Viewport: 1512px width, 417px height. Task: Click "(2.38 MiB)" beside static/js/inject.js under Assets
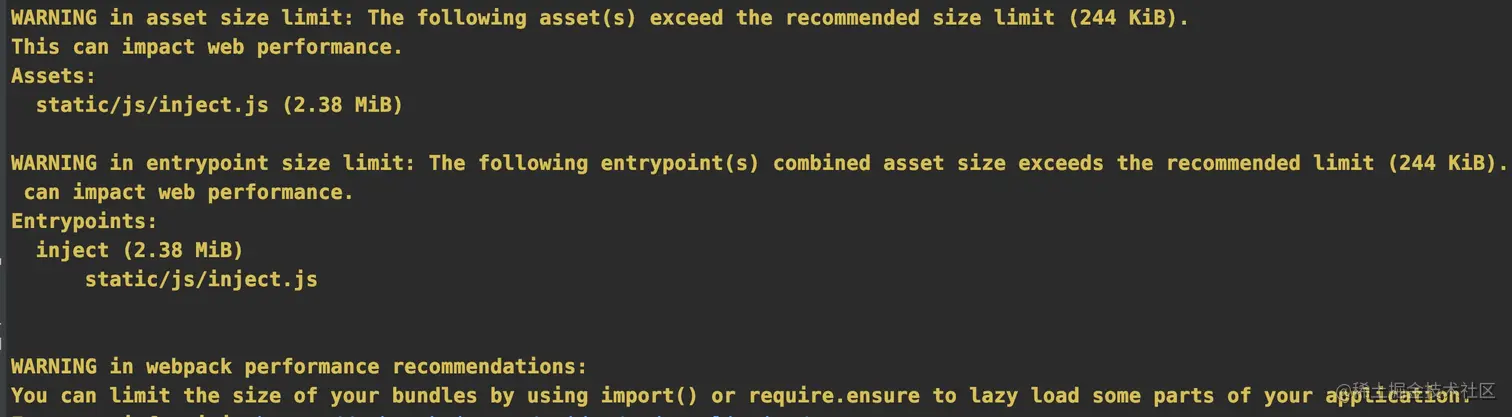click(x=342, y=105)
